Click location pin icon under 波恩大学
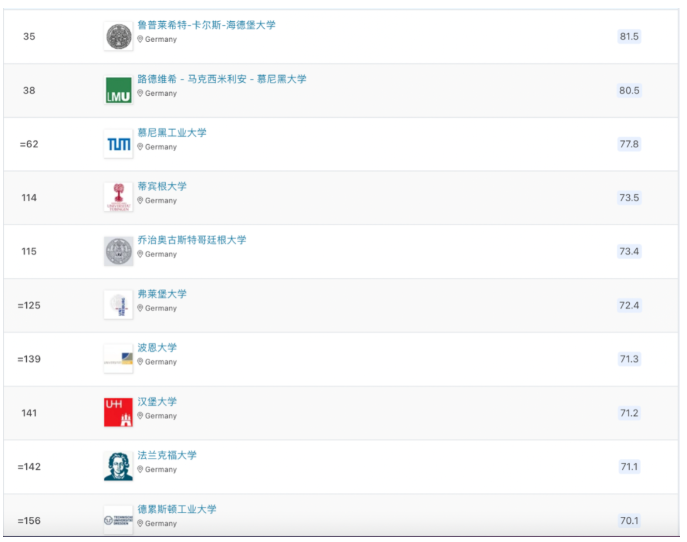 [x=140, y=361]
